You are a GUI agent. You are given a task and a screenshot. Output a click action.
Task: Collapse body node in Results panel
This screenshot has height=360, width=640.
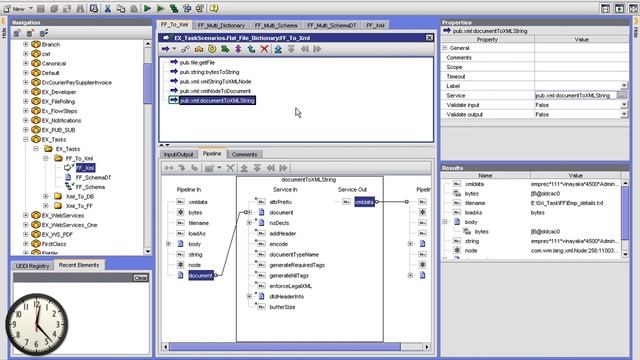[x=445, y=222]
